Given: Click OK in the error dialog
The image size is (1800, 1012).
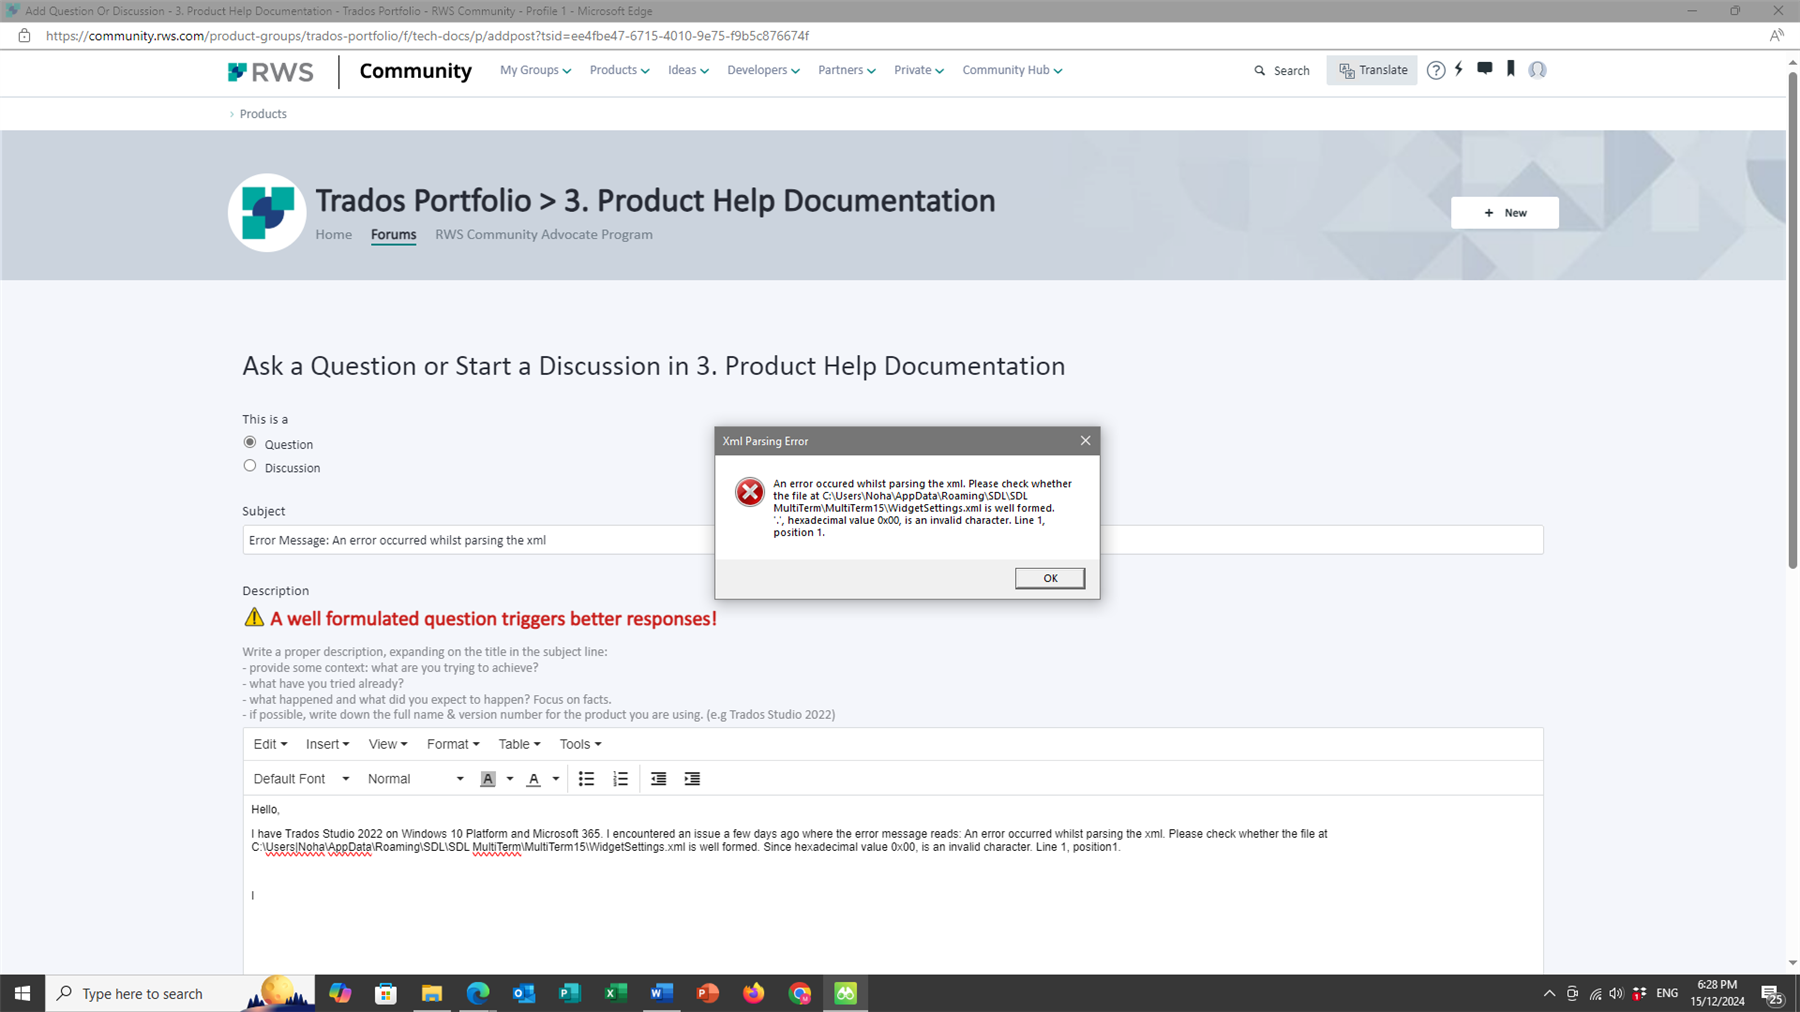Looking at the screenshot, I should click(1050, 578).
